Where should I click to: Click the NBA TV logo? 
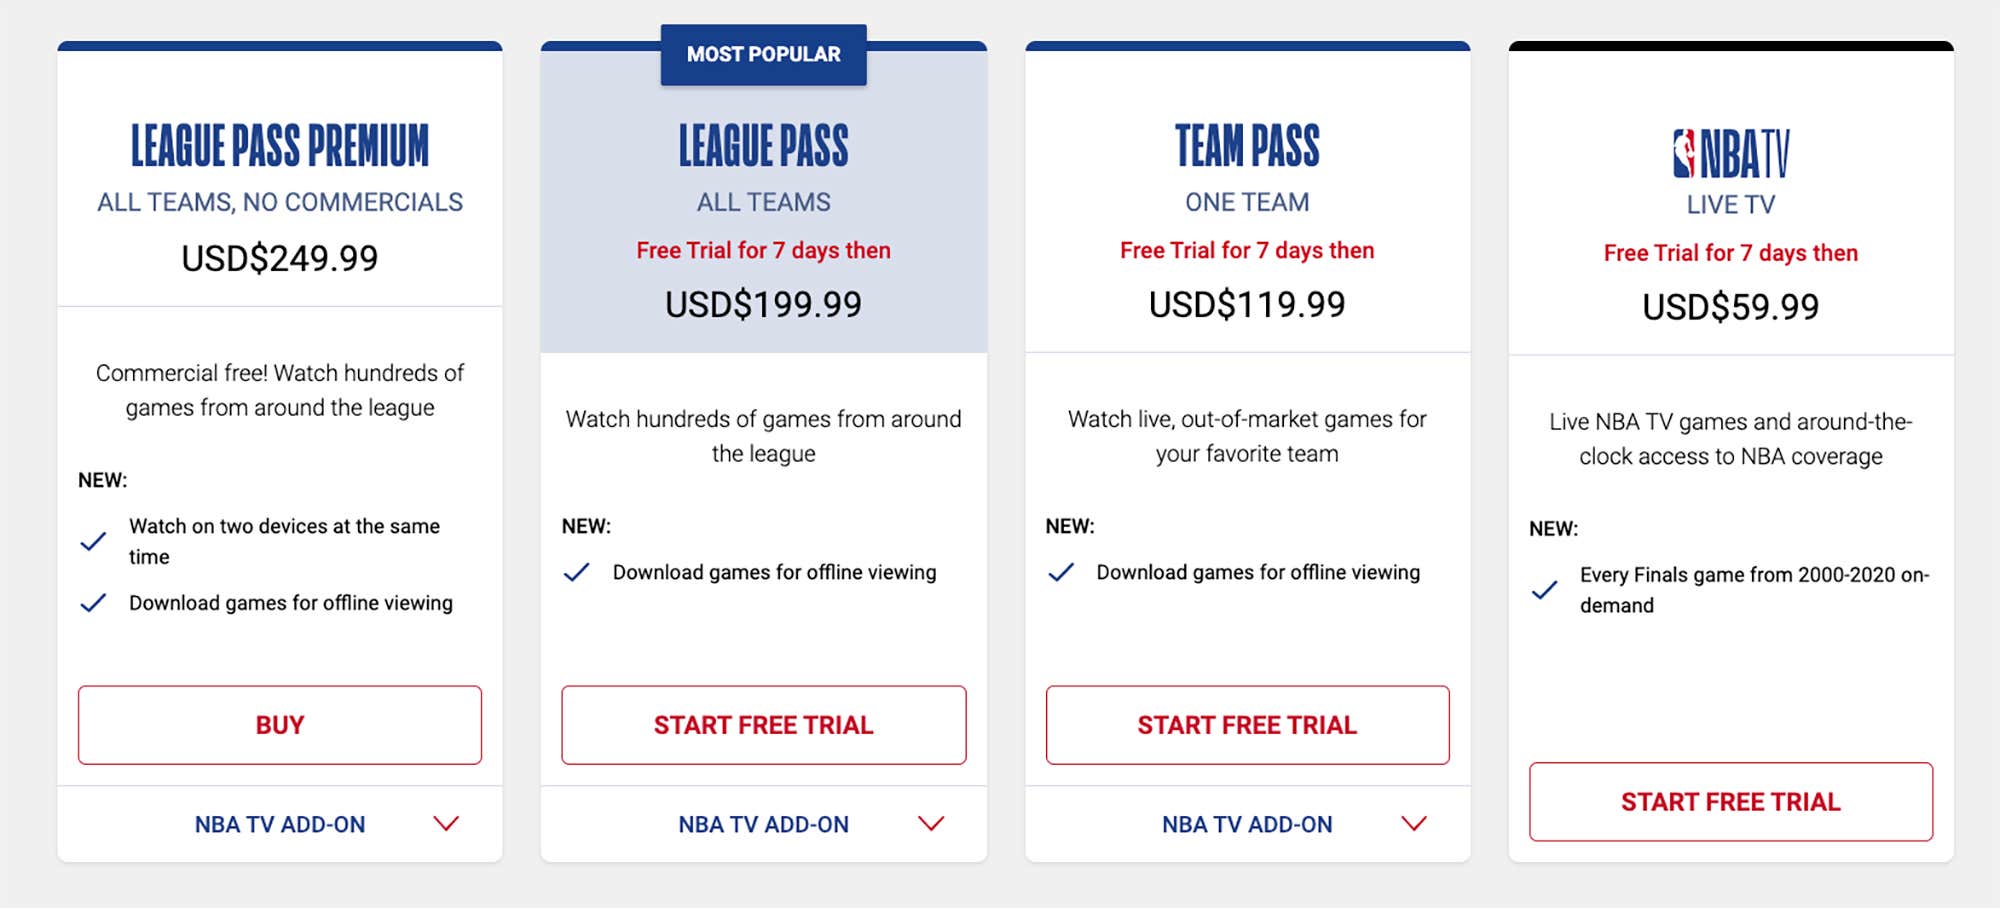click(x=1731, y=153)
